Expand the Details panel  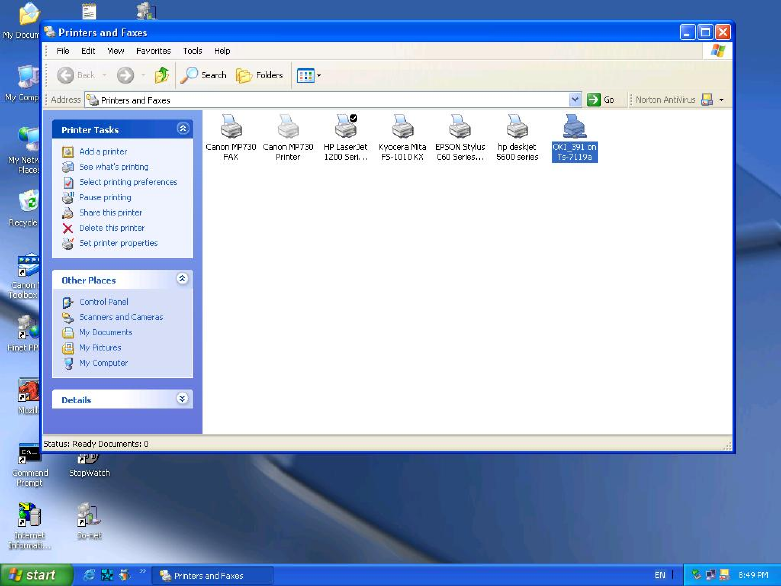(x=182, y=398)
